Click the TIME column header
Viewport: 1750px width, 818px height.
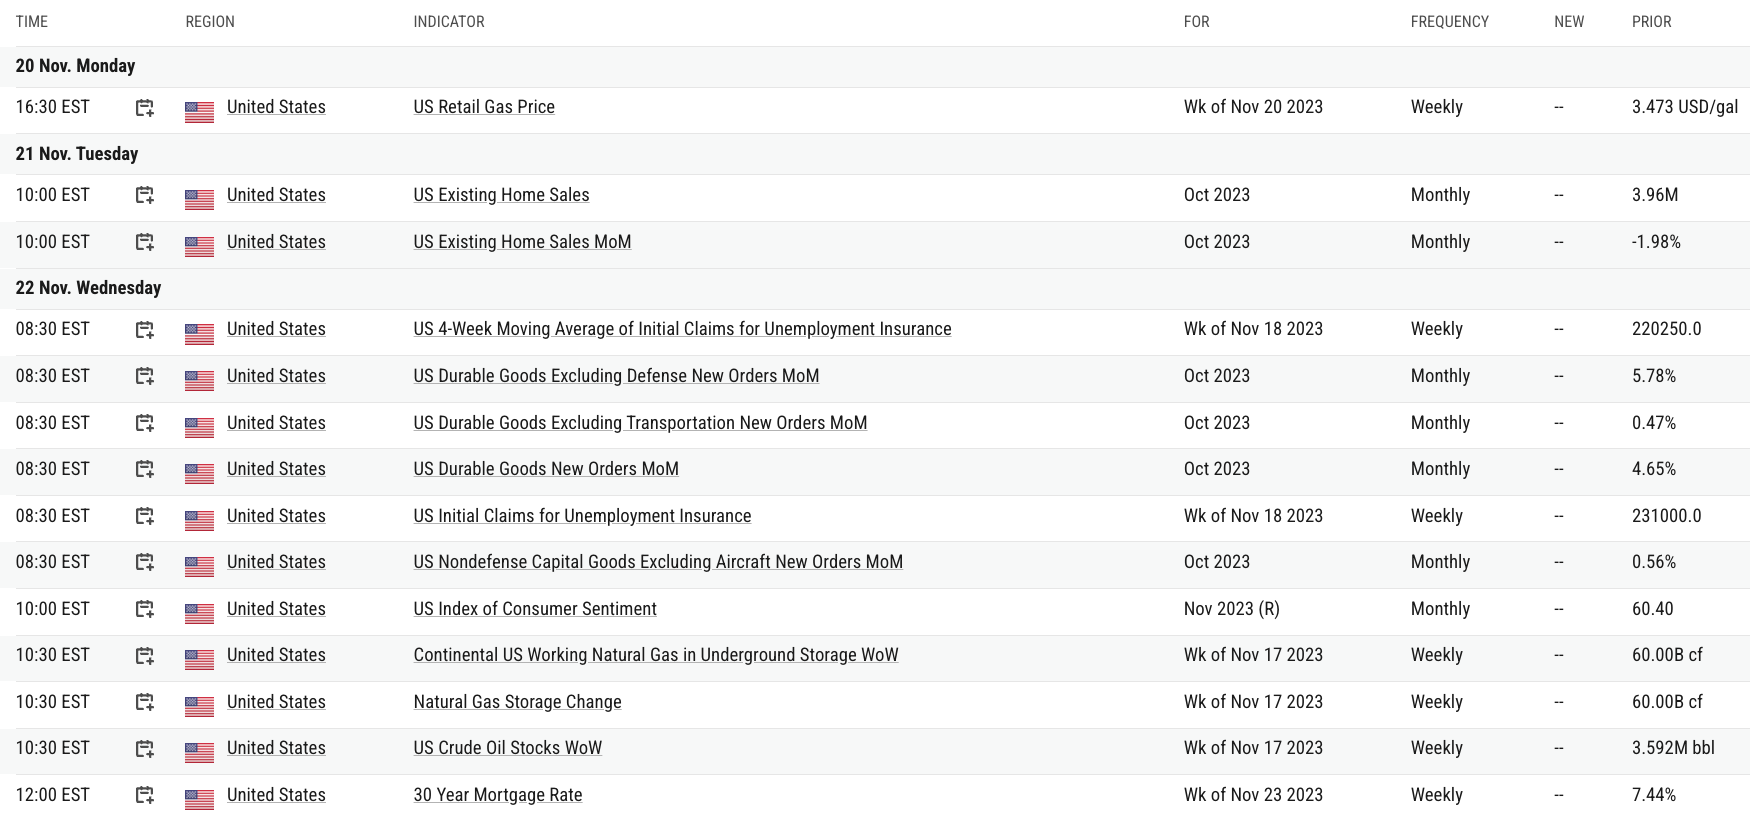(32, 22)
